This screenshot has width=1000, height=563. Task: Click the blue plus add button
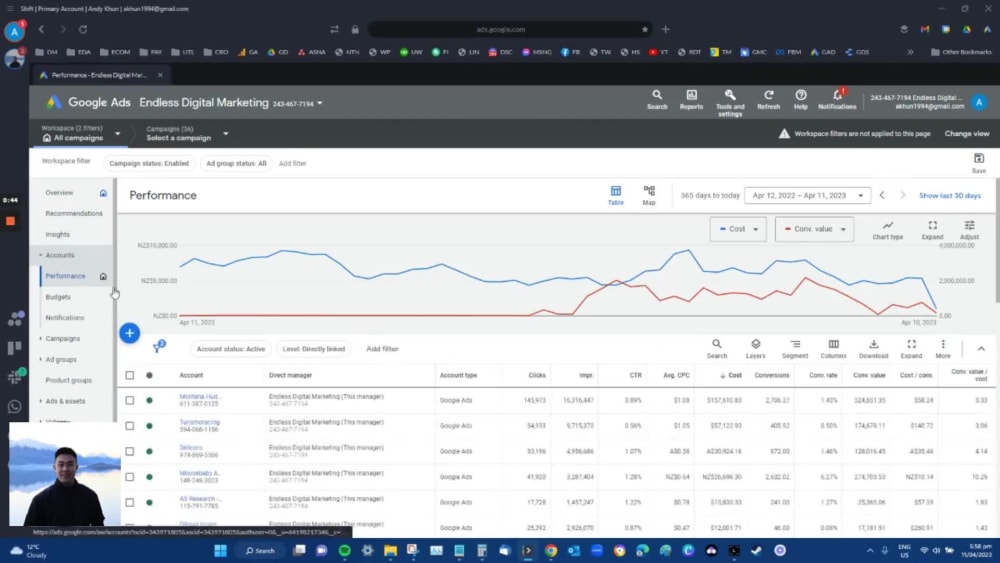click(x=129, y=333)
